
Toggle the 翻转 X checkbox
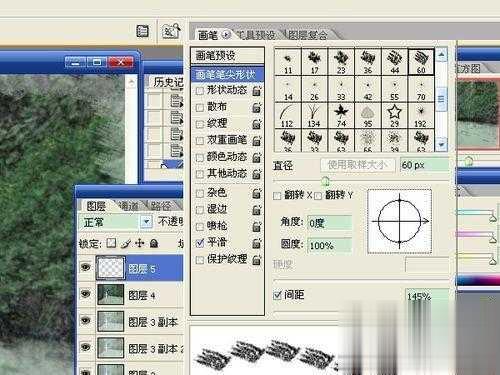[x=277, y=196]
